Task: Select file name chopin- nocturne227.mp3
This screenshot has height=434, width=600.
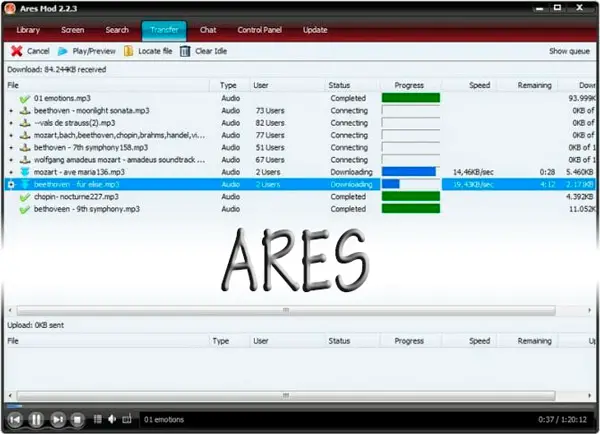Action: 76,197
